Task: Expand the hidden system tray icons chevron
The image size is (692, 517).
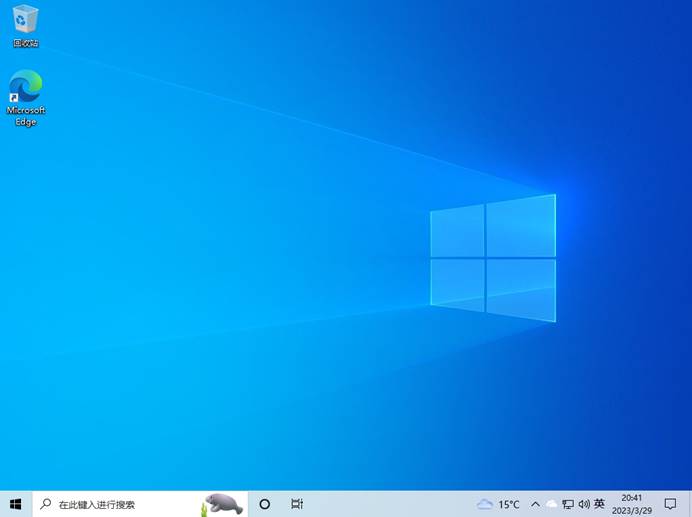Action: point(535,504)
